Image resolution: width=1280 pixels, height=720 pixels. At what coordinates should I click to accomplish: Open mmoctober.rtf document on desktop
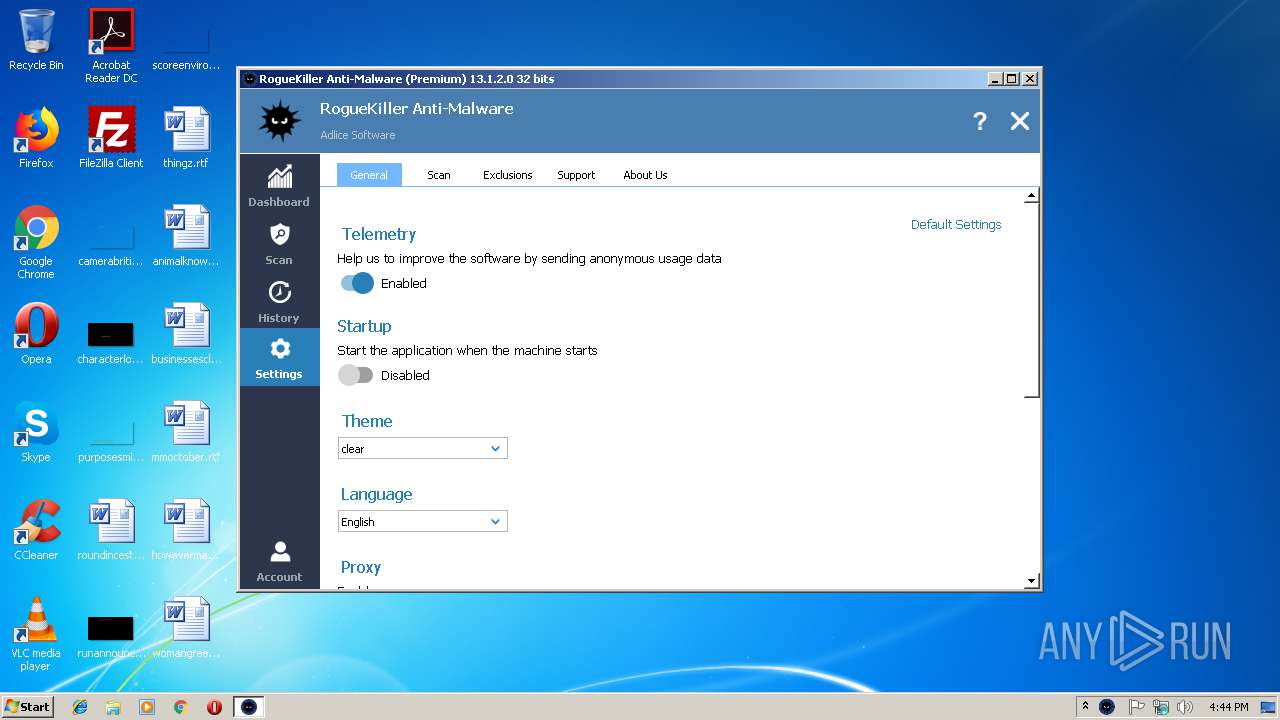pyautogui.click(x=186, y=432)
